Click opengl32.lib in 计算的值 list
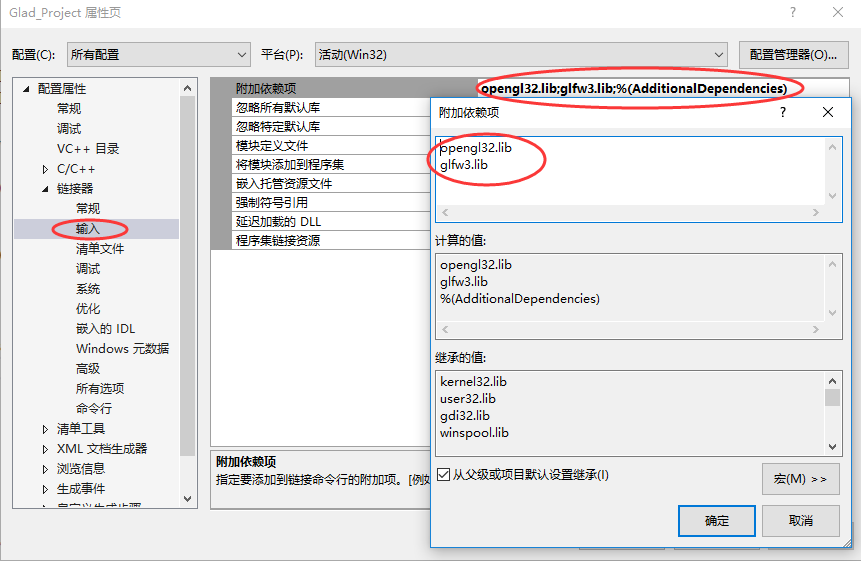 point(476,265)
